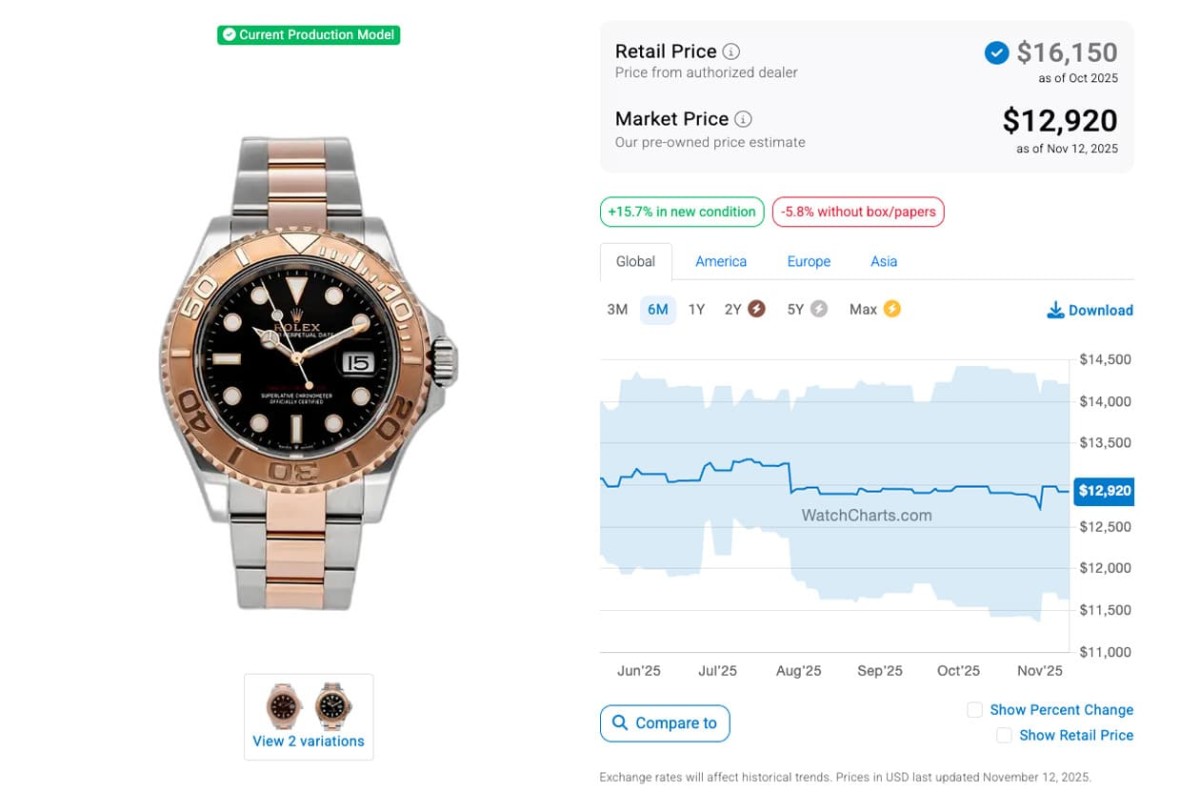Choose the 1Y time range
The image size is (1200, 793).
coord(696,310)
